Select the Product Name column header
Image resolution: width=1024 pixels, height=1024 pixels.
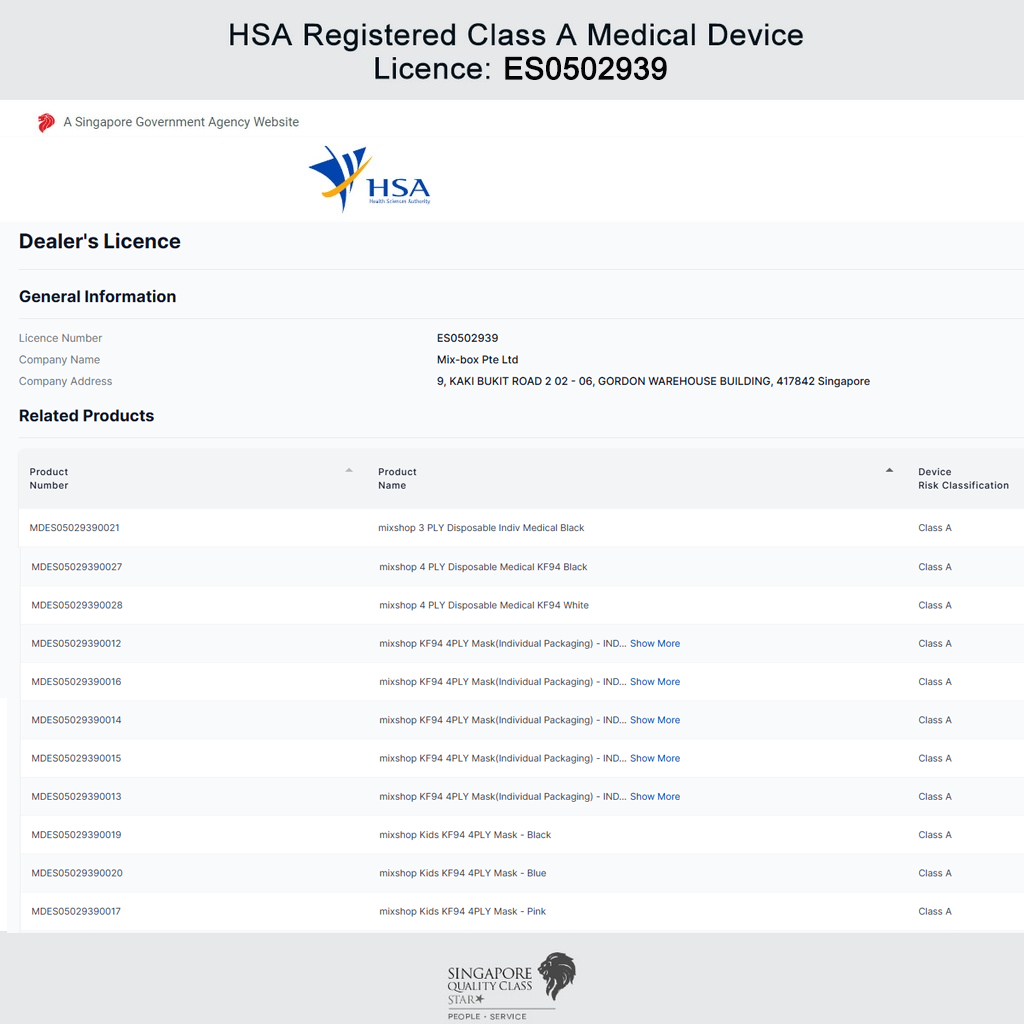[x=397, y=478]
